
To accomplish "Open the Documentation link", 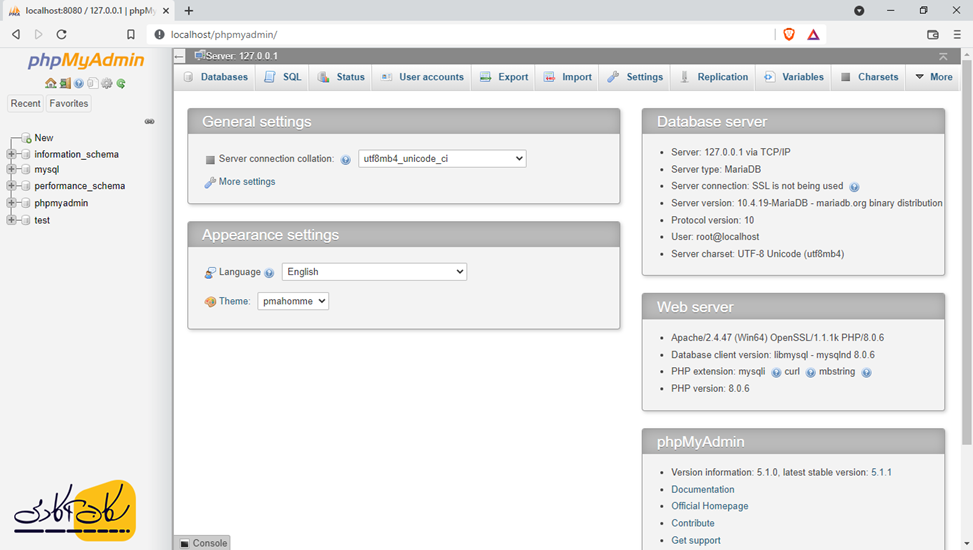I will [x=702, y=490].
